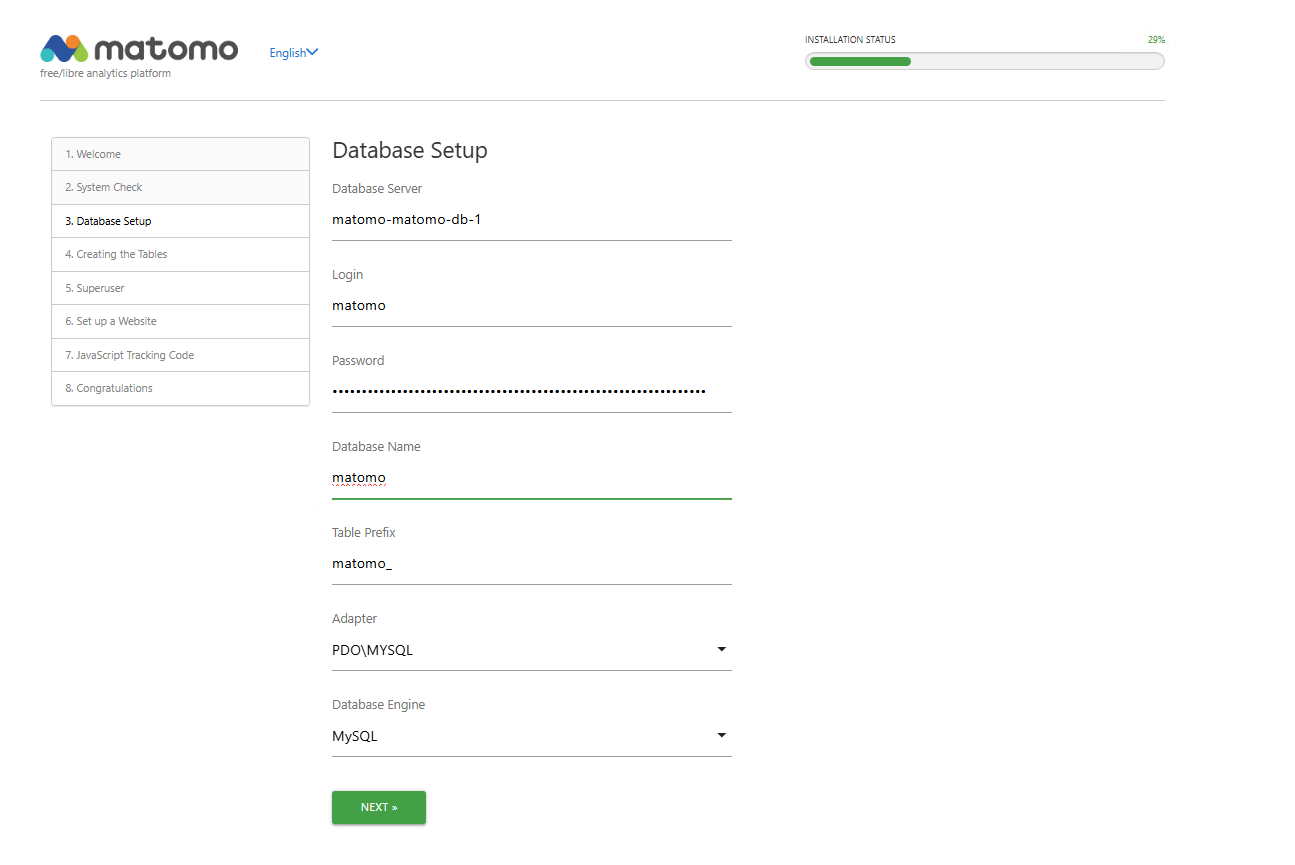The image size is (1295, 865).
Task: Go to the System Check step
Action: point(180,187)
